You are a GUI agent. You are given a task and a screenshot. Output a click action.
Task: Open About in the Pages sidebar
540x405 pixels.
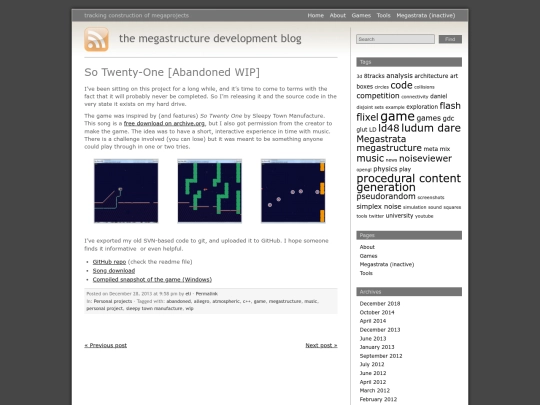[x=367, y=247]
